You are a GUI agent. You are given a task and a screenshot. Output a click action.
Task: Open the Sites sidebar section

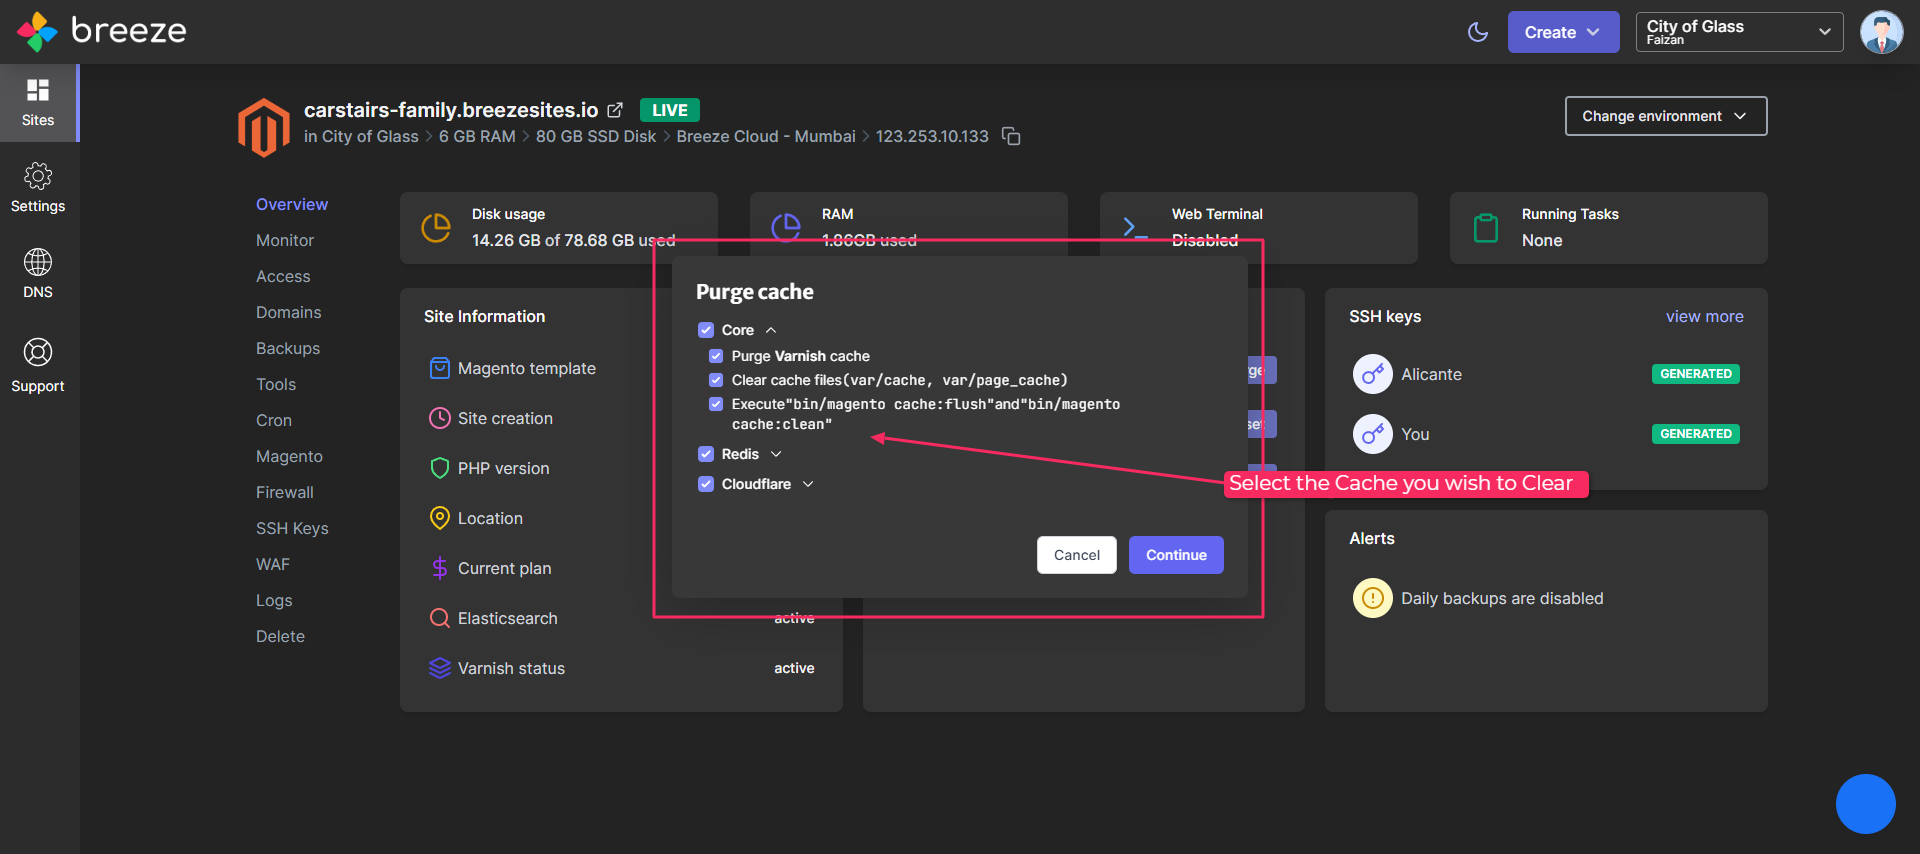(x=38, y=103)
